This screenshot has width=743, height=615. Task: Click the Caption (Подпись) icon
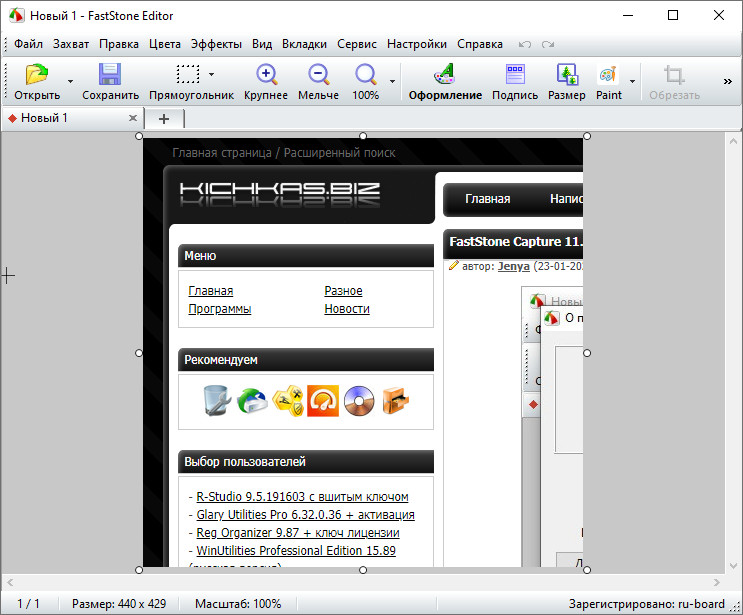click(515, 75)
